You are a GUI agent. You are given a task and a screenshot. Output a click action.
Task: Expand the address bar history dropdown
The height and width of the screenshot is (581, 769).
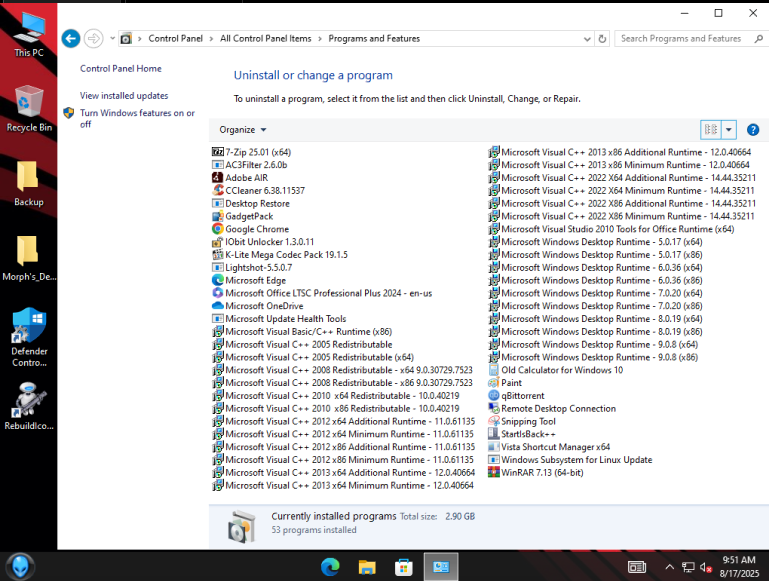click(587, 38)
